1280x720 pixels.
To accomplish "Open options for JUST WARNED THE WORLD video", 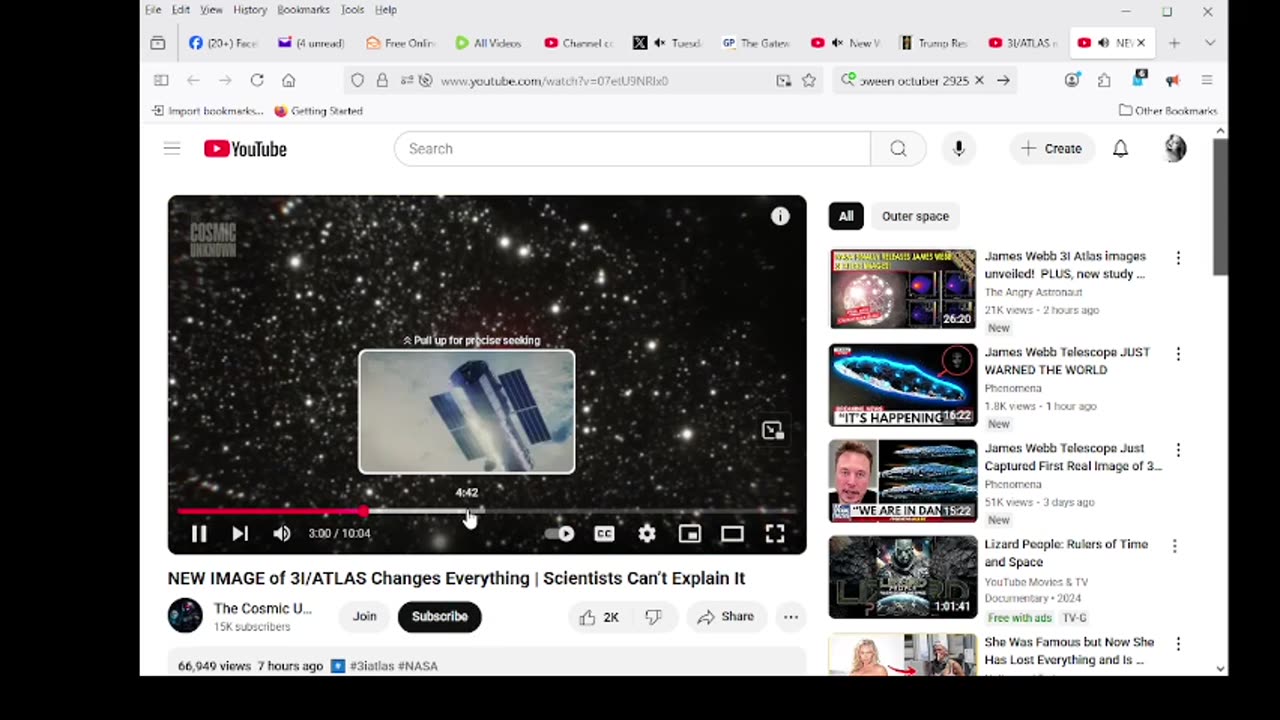I will (1178, 354).
